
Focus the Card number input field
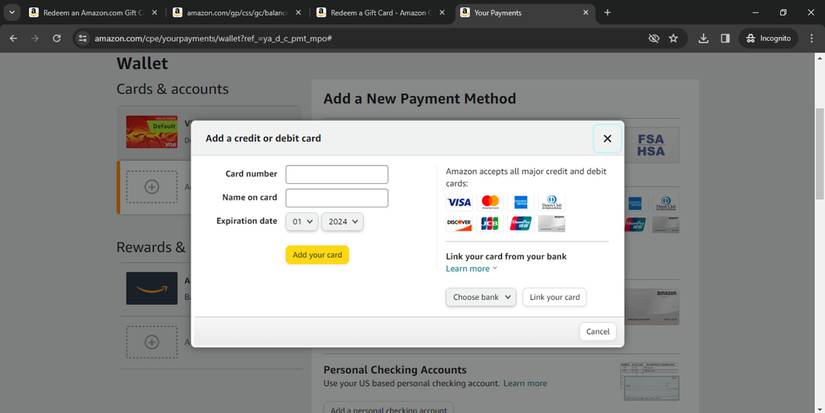point(337,174)
